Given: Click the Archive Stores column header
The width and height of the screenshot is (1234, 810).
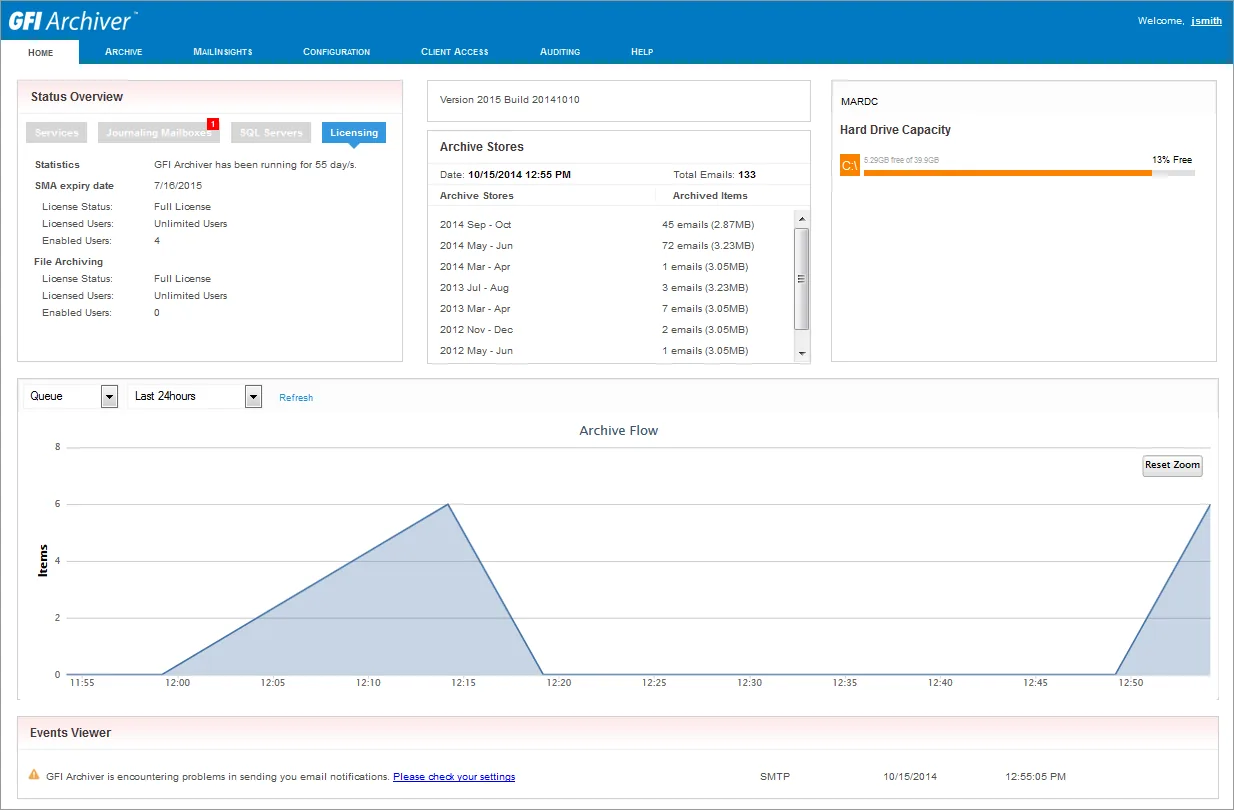Looking at the screenshot, I should pyautogui.click(x=477, y=195).
